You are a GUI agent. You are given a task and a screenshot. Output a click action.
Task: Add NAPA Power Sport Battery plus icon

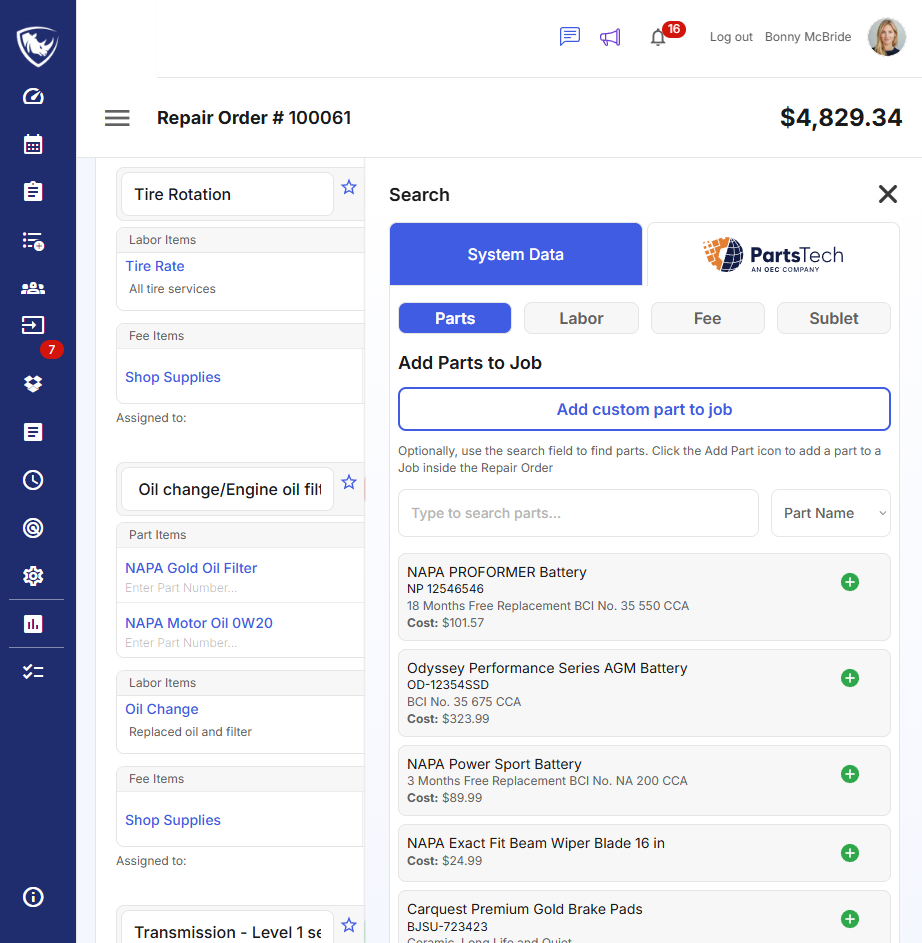pos(850,774)
